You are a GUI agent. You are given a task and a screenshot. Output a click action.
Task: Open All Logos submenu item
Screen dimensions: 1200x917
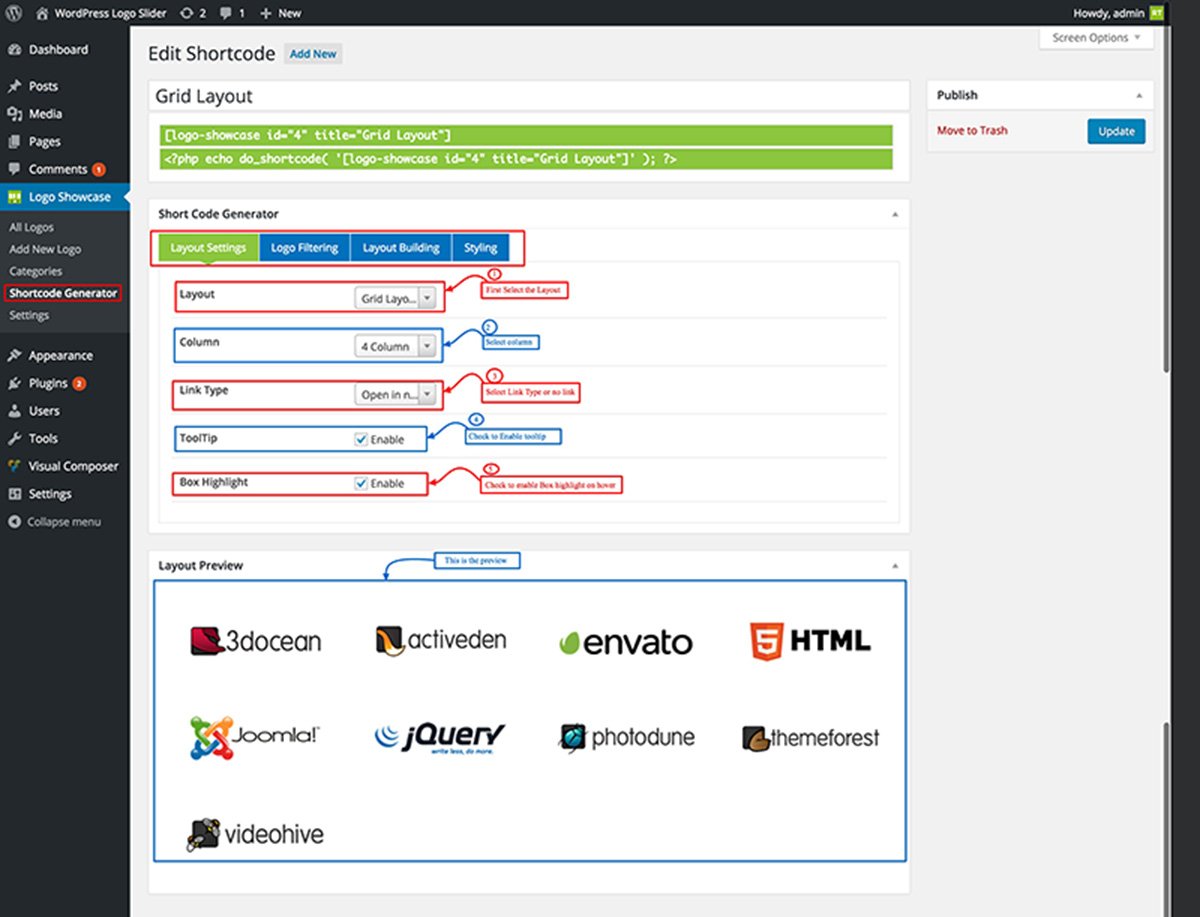[x=32, y=228]
